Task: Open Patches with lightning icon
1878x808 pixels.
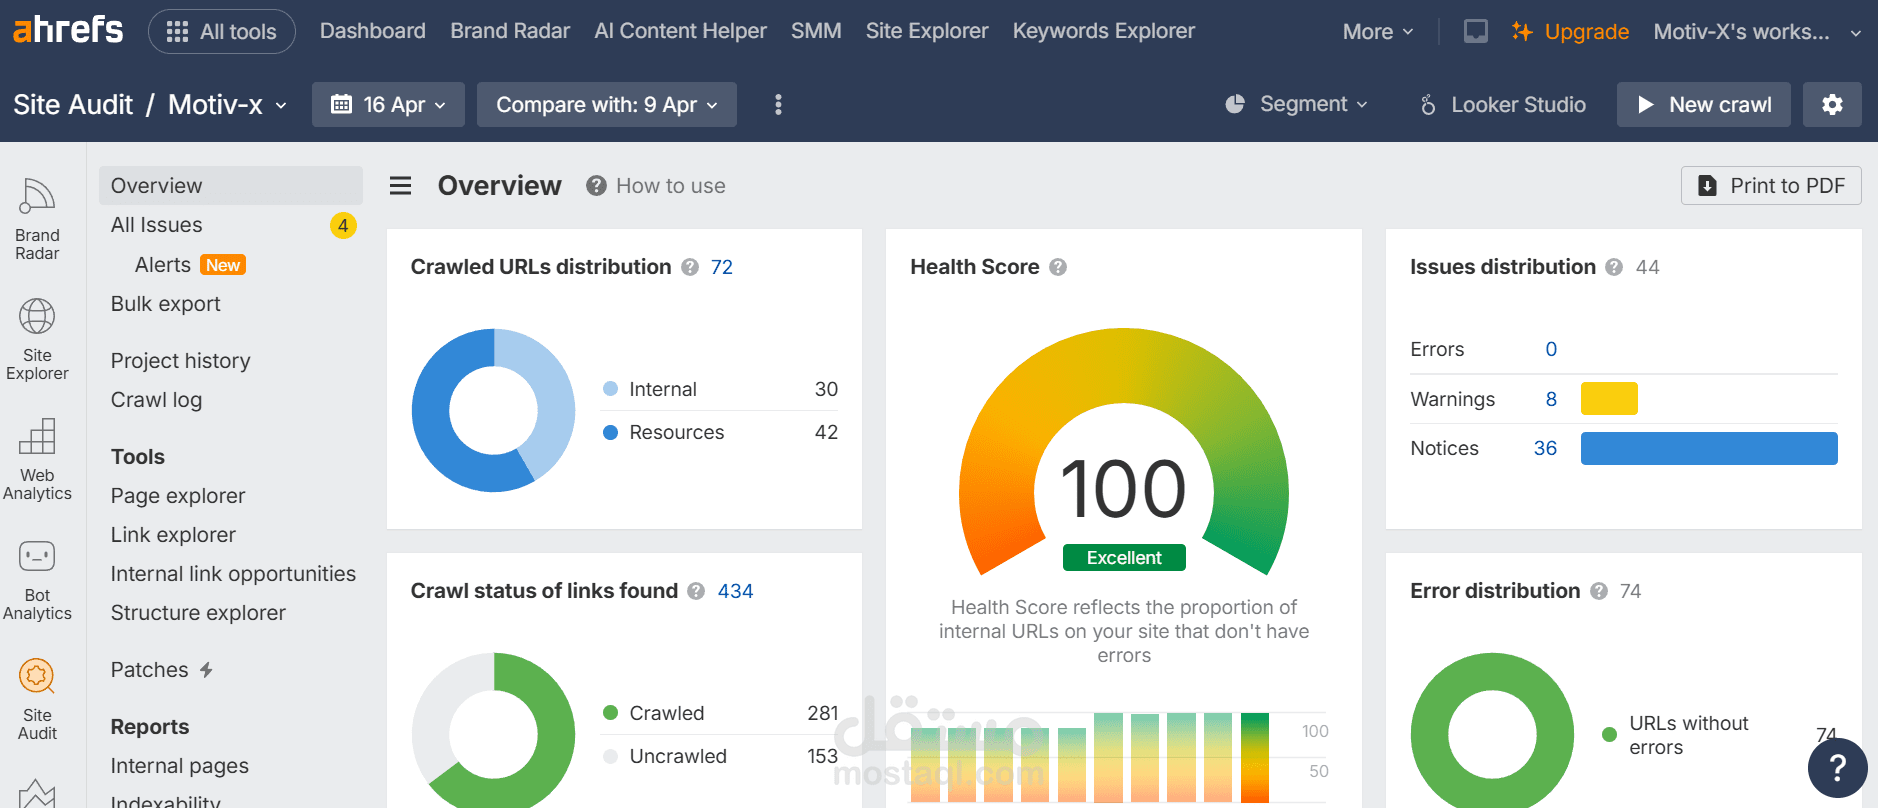Action: (x=162, y=669)
